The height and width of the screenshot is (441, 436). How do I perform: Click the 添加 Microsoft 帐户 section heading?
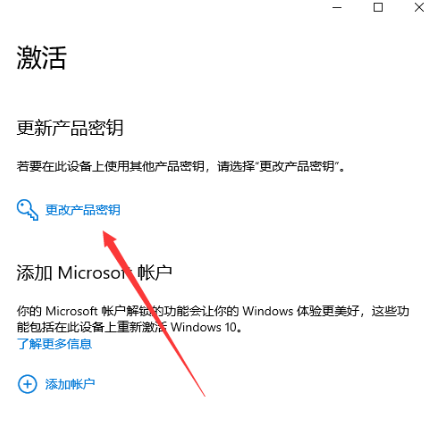[x=94, y=273]
